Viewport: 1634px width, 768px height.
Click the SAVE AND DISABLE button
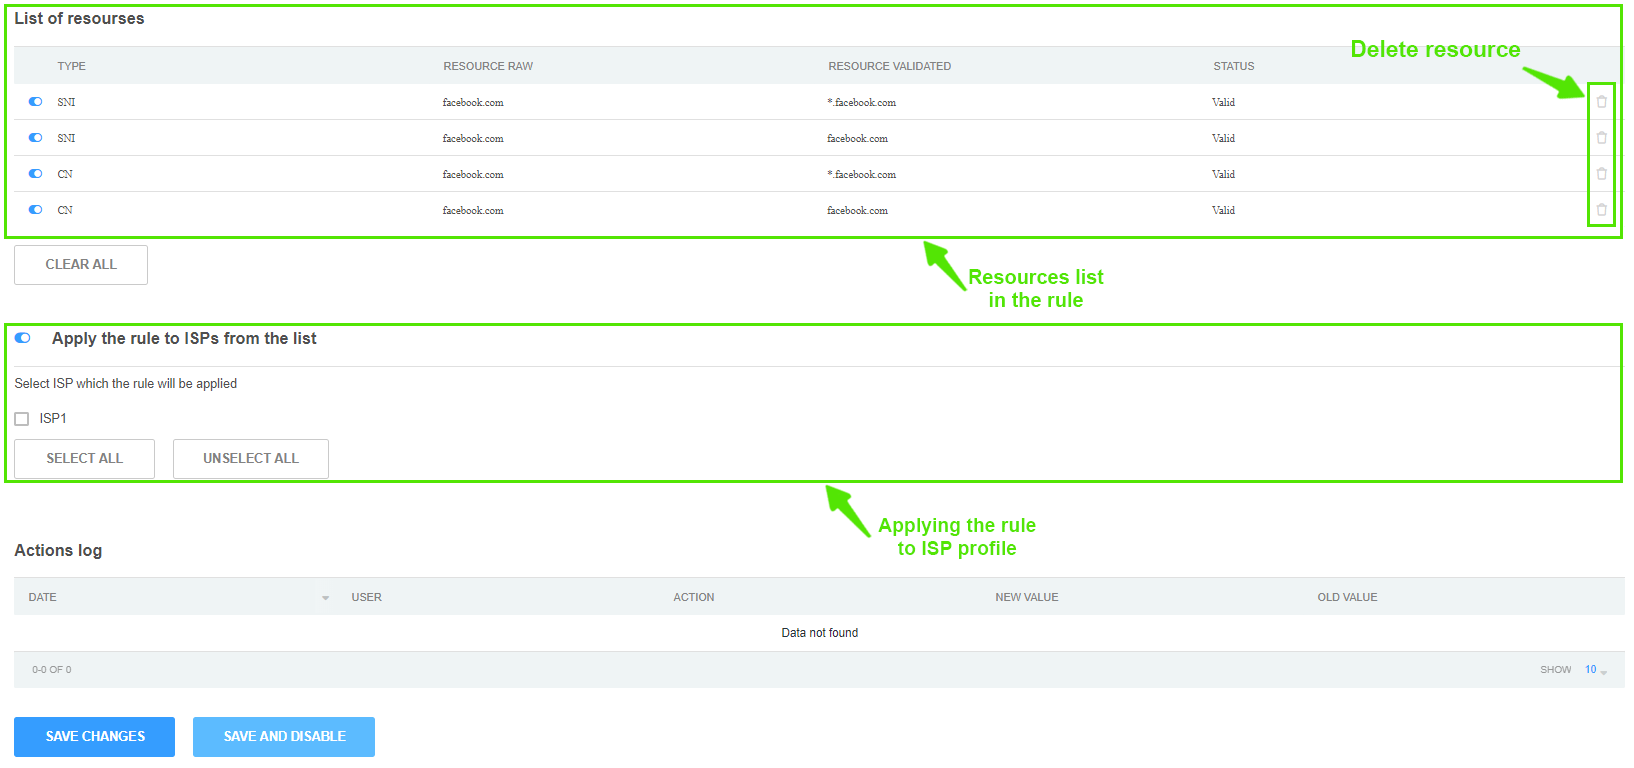pyautogui.click(x=284, y=737)
